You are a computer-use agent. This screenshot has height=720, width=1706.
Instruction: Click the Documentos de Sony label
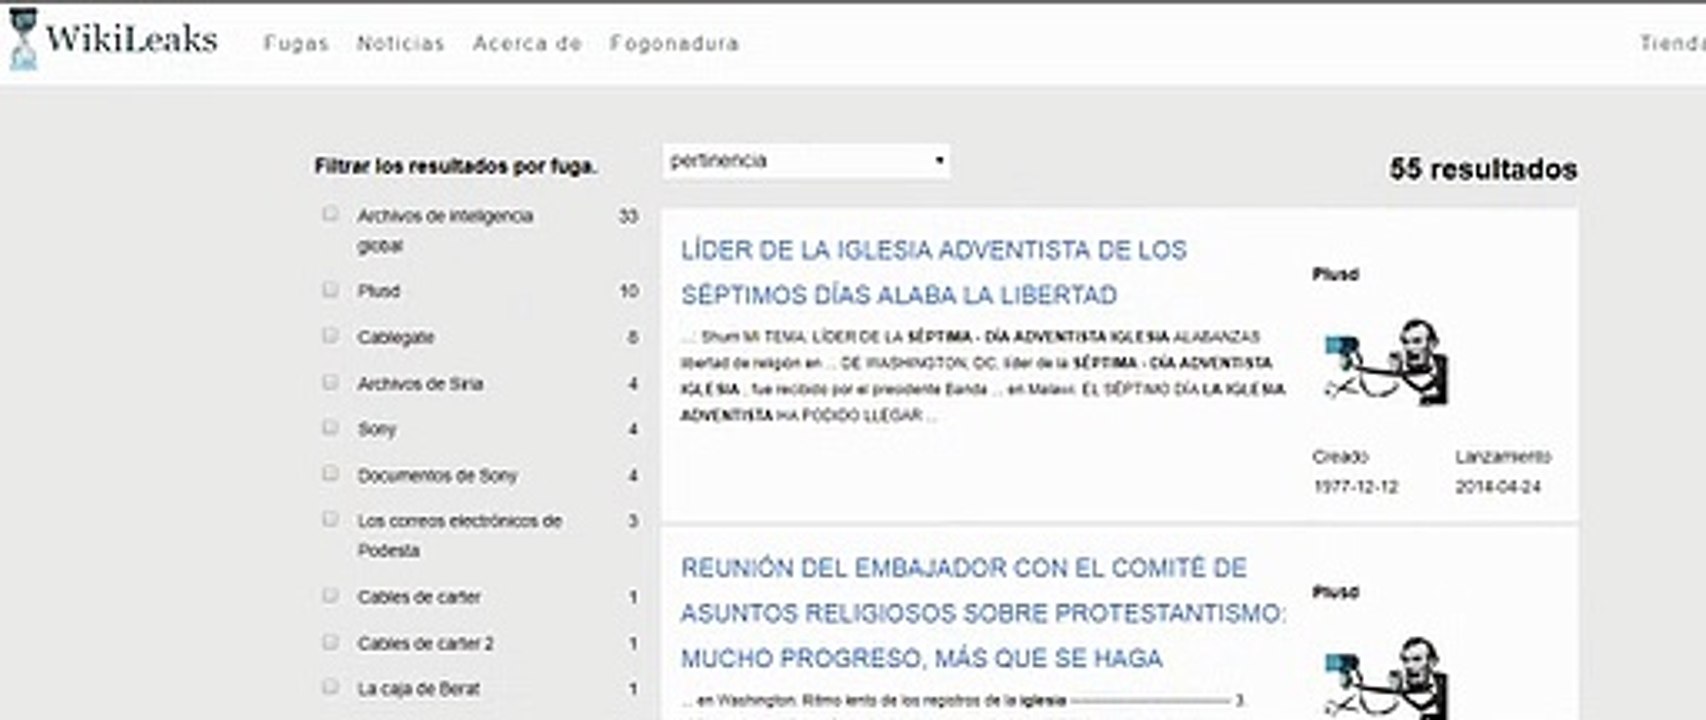tap(437, 475)
